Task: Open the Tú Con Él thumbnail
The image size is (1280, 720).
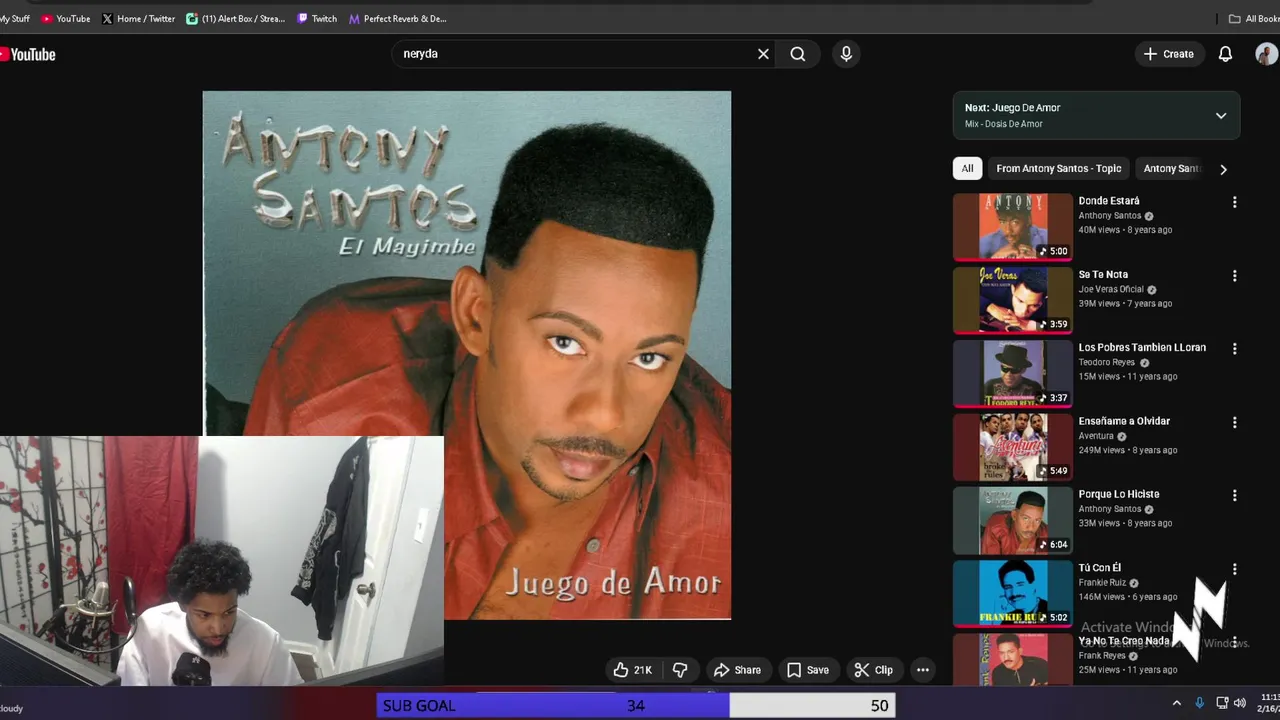Action: tap(1012, 593)
